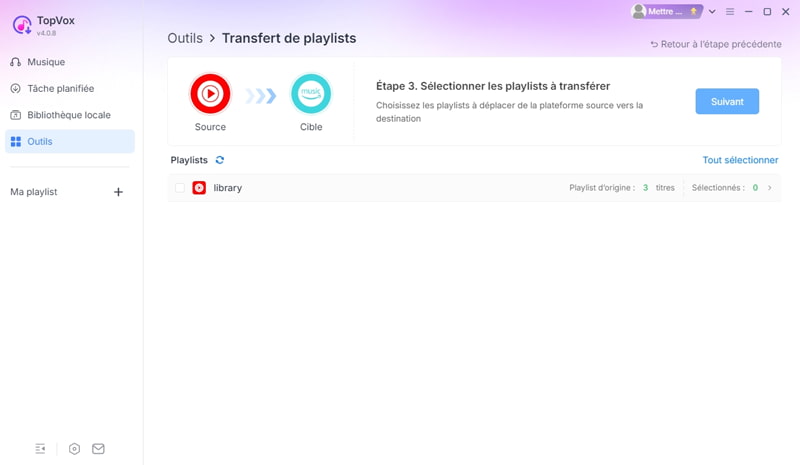
Task: Add a new playlist with plus icon
Action: point(118,192)
